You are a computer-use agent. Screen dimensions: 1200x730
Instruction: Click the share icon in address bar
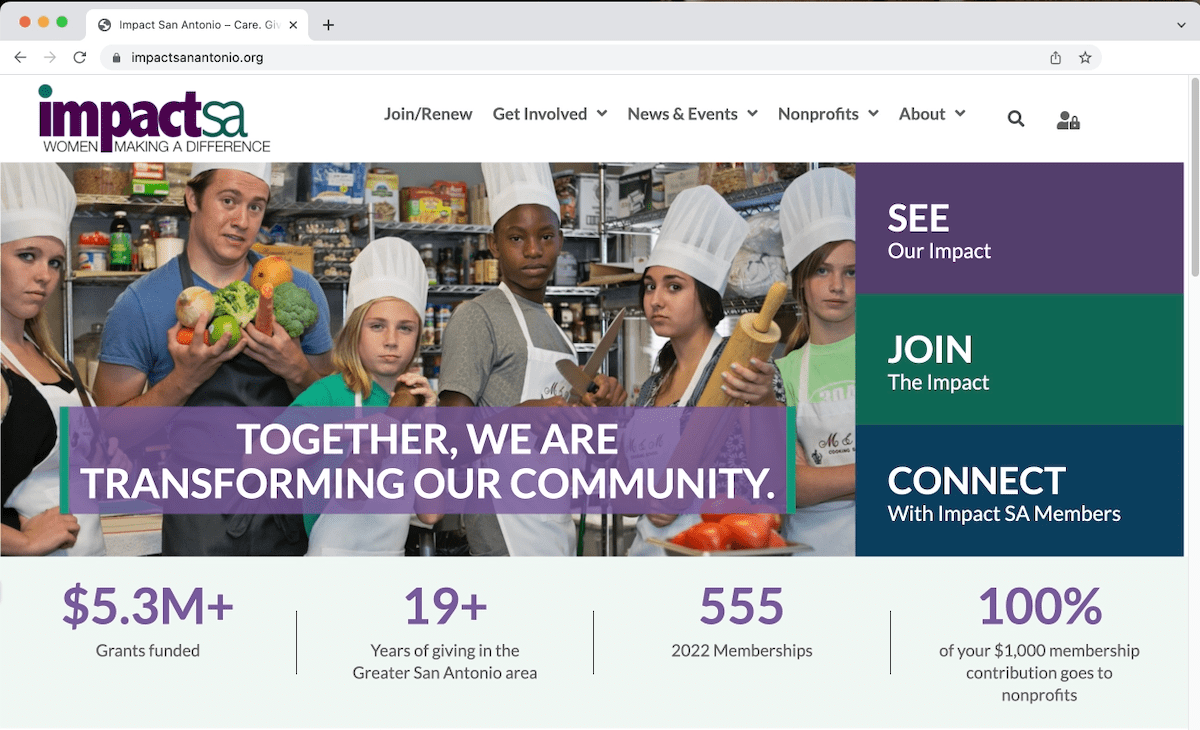pos(1055,58)
